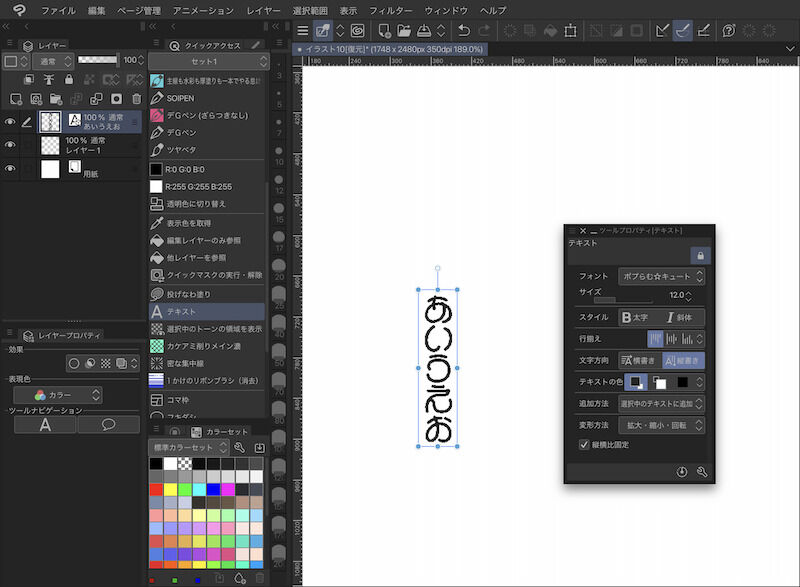The image size is (800, 587).
Task: Click the balloon icon in ツールナビゲーション
Action: point(109,424)
